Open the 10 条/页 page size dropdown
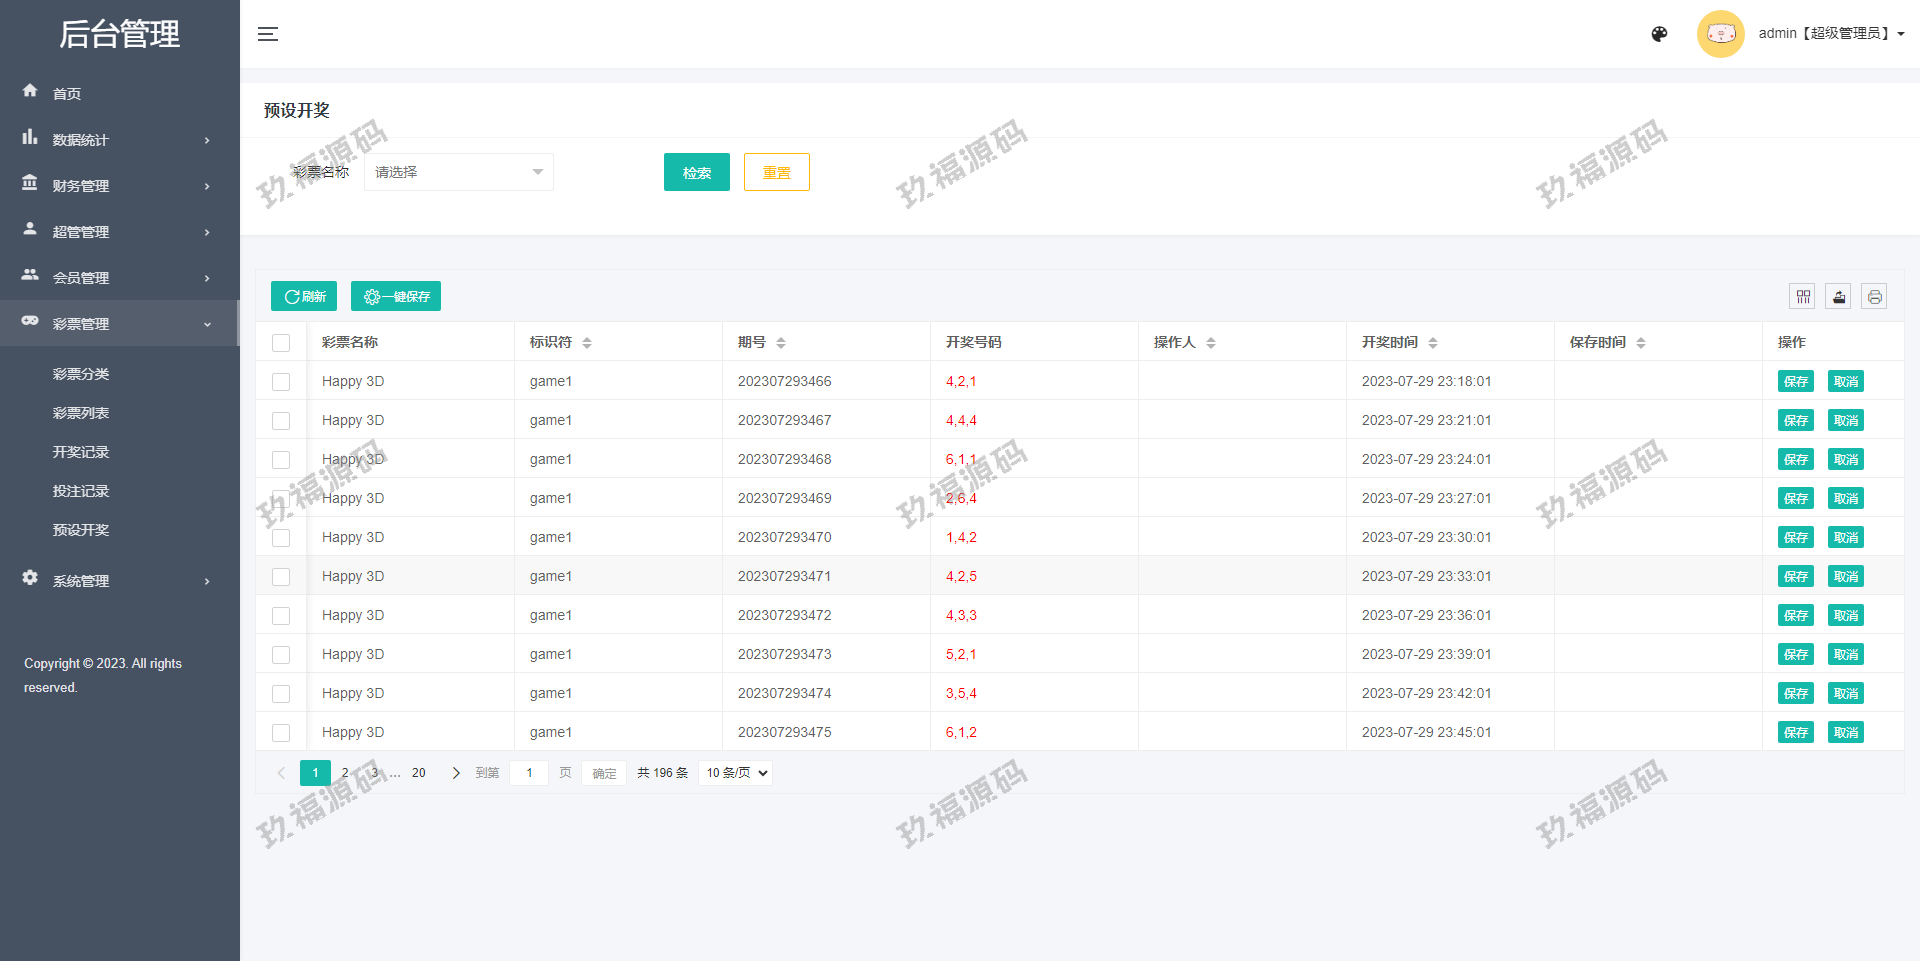Image resolution: width=1920 pixels, height=961 pixels. 737,773
